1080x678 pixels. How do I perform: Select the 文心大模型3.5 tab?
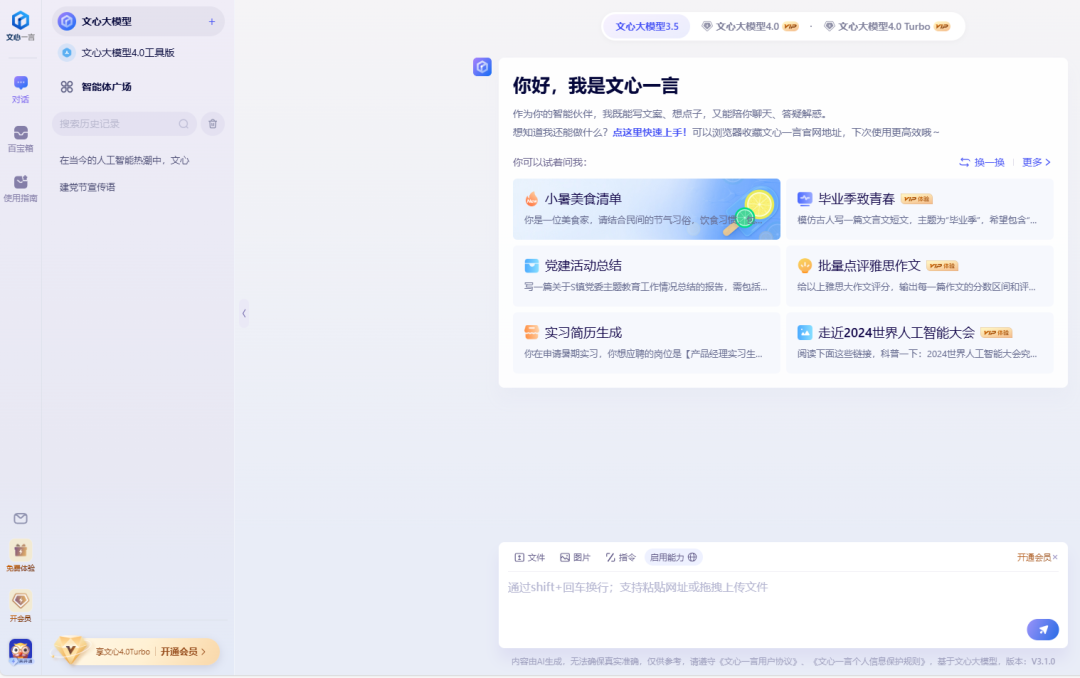click(647, 26)
